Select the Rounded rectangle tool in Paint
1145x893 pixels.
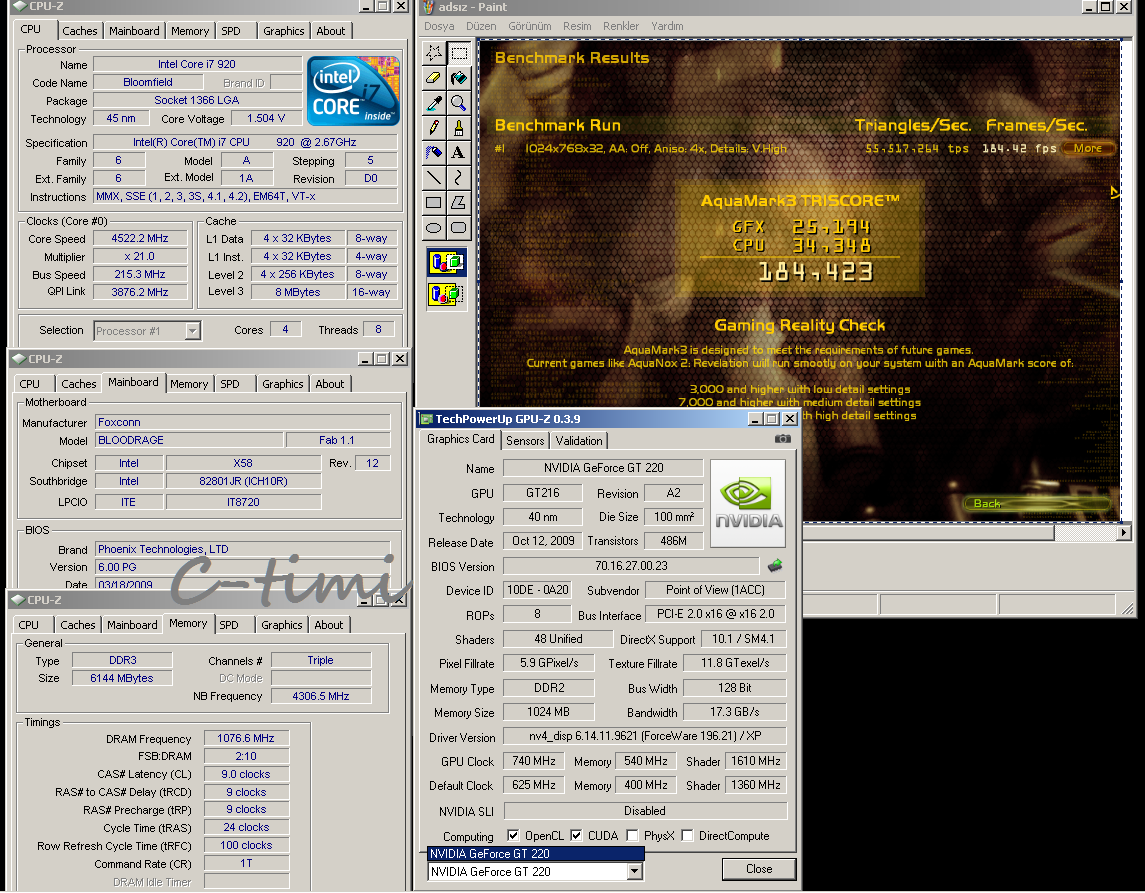[459, 227]
